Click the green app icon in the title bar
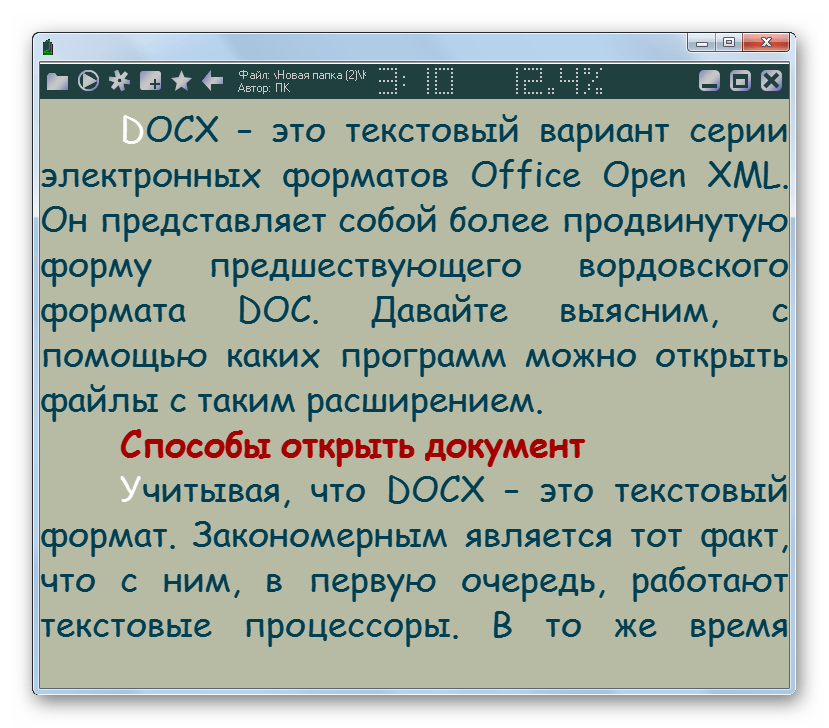 click(x=48, y=46)
